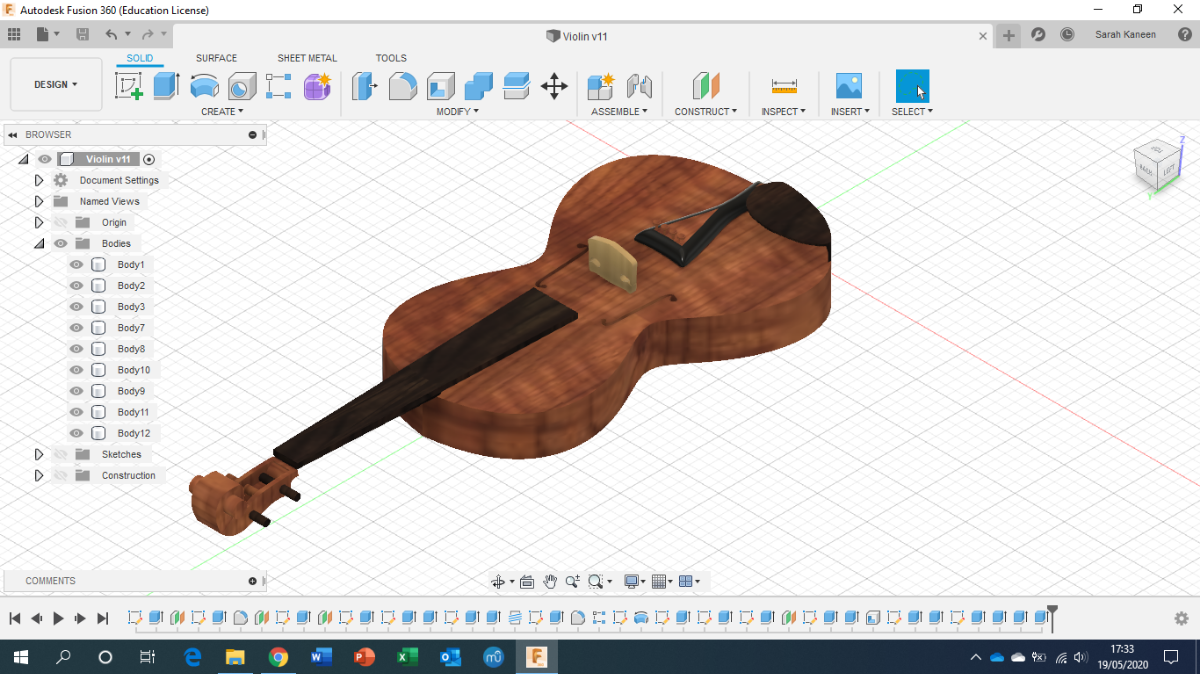Click the Measure ruler icon
This screenshot has width=1200, height=674.
pyautogui.click(x=784, y=86)
